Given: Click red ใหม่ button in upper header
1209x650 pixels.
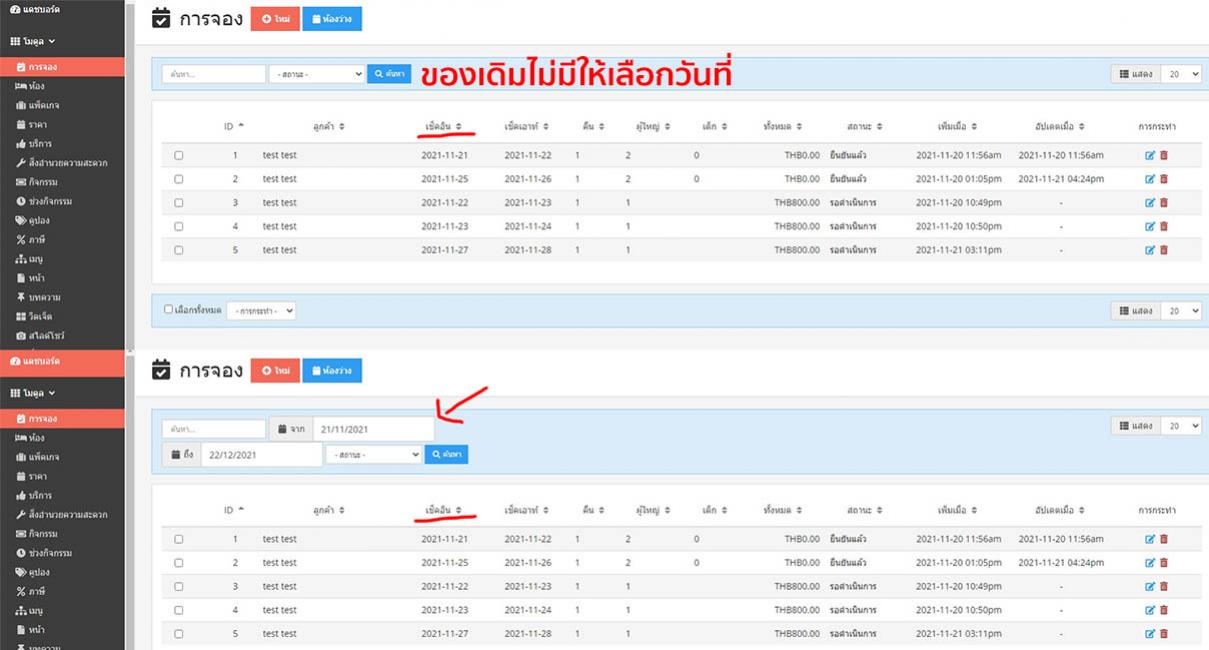Looking at the screenshot, I should coord(275,19).
